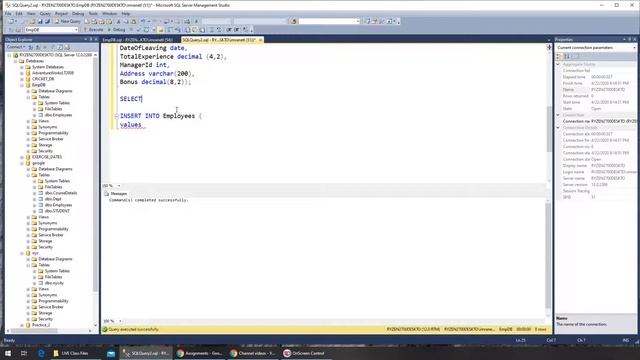This screenshot has width=640, height=360.
Task: Select dbo.Dept table in tree
Action: 53,199
